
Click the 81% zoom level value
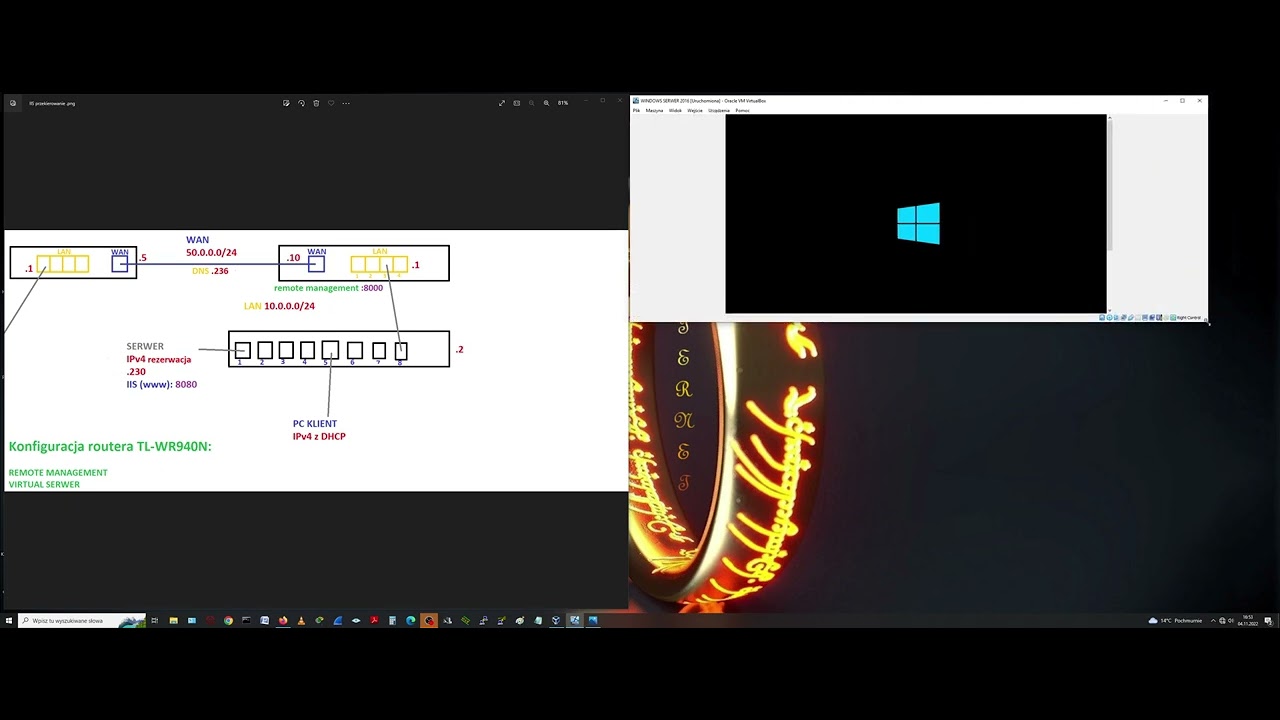click(x=563, y=103)
